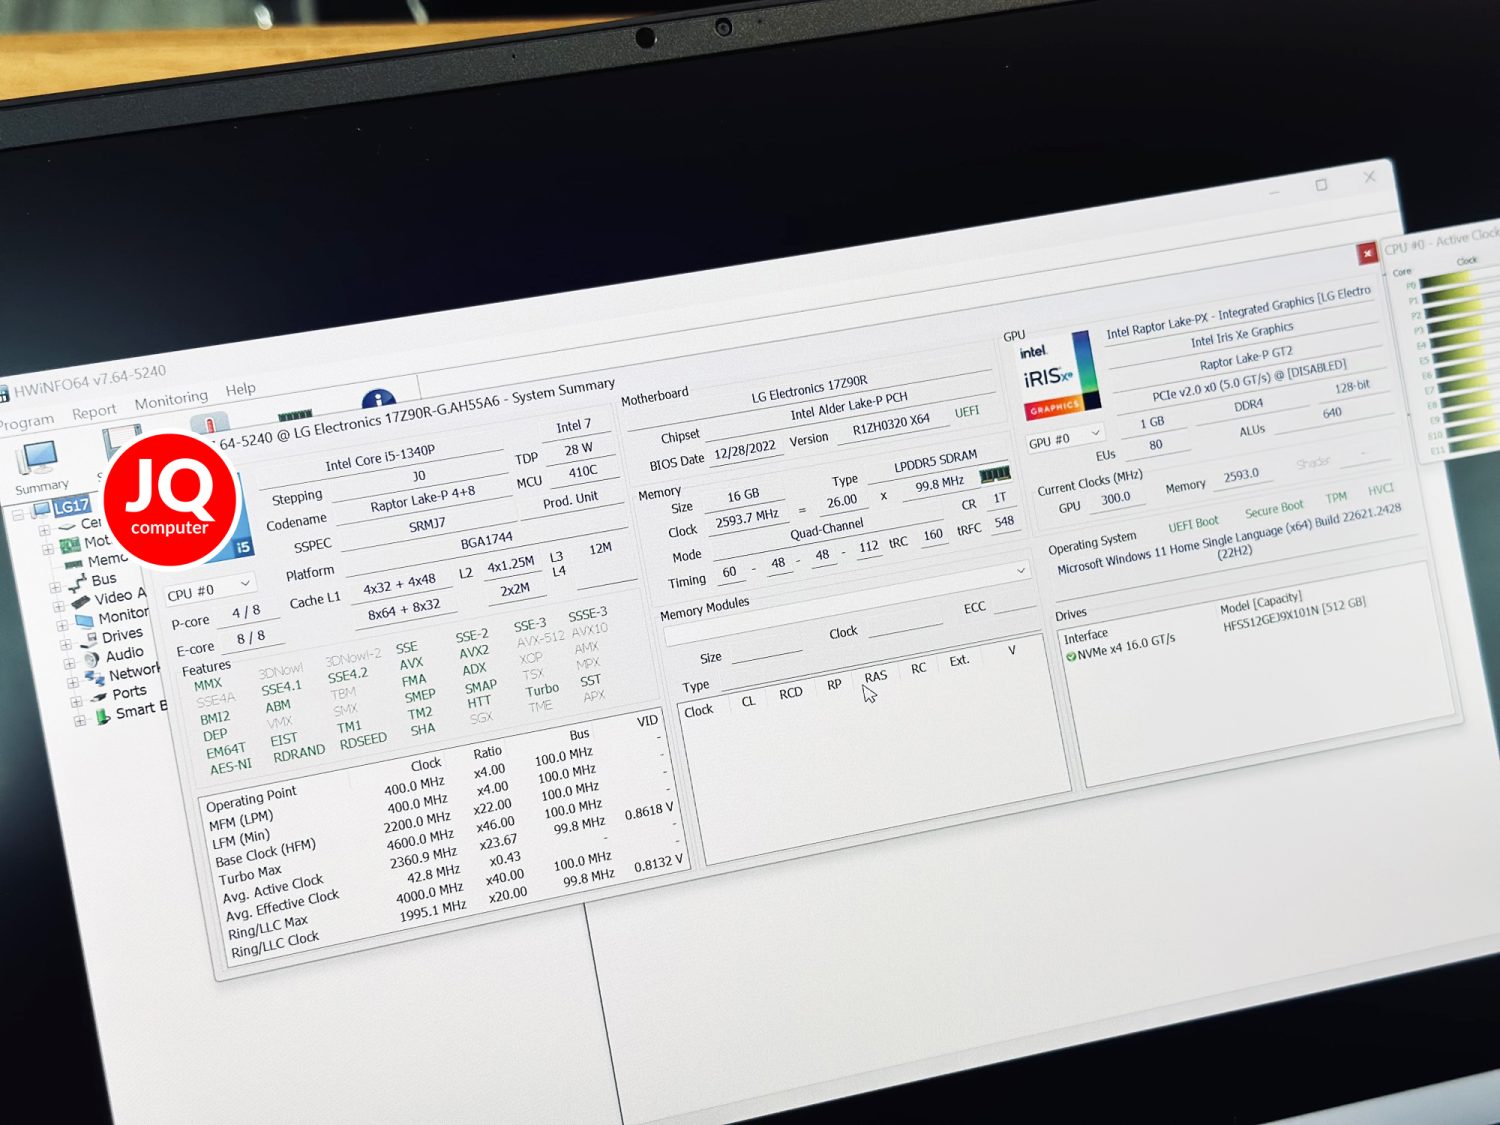
Task: Click the Drives tree node icon
Action: pyautogui.click(x=90, y=638)
